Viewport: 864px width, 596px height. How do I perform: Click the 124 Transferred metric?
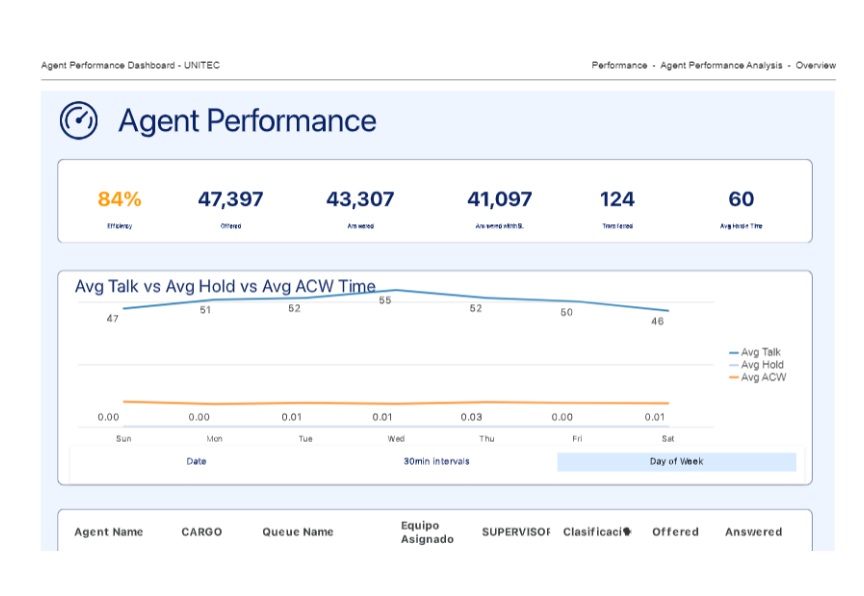tap(617, 200)
